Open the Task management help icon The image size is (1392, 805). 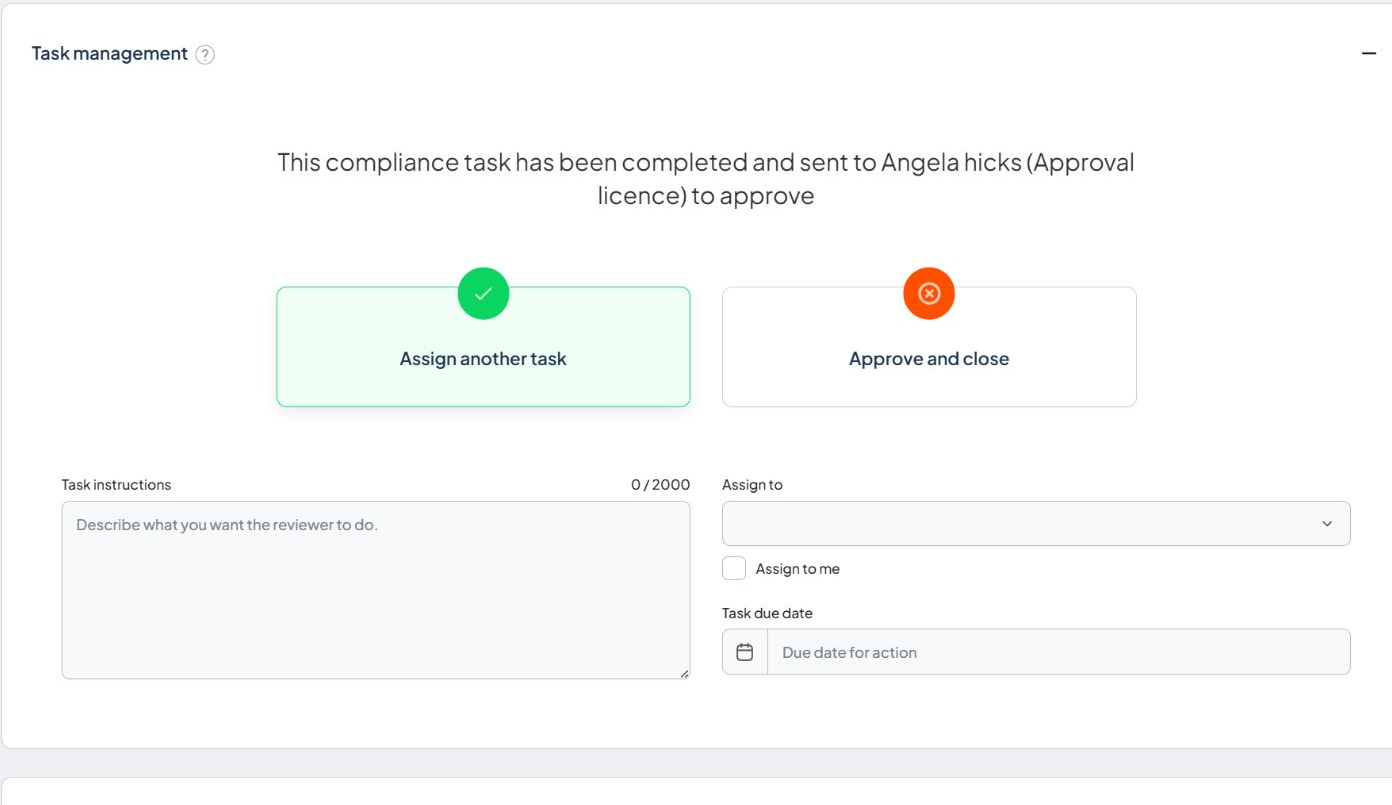tap(205, 55)
